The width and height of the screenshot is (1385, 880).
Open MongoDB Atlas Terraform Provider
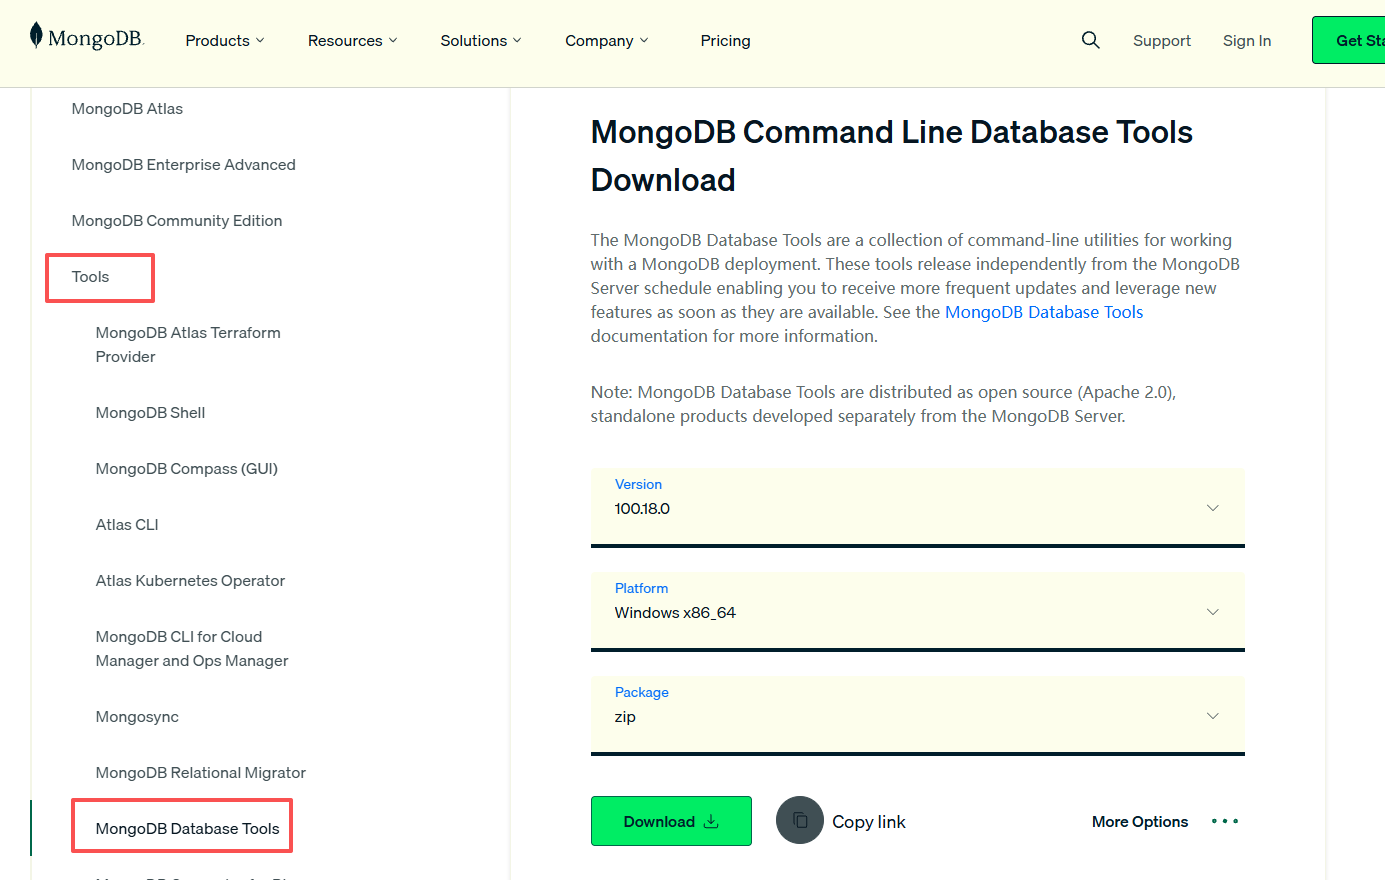coord(188,345)
